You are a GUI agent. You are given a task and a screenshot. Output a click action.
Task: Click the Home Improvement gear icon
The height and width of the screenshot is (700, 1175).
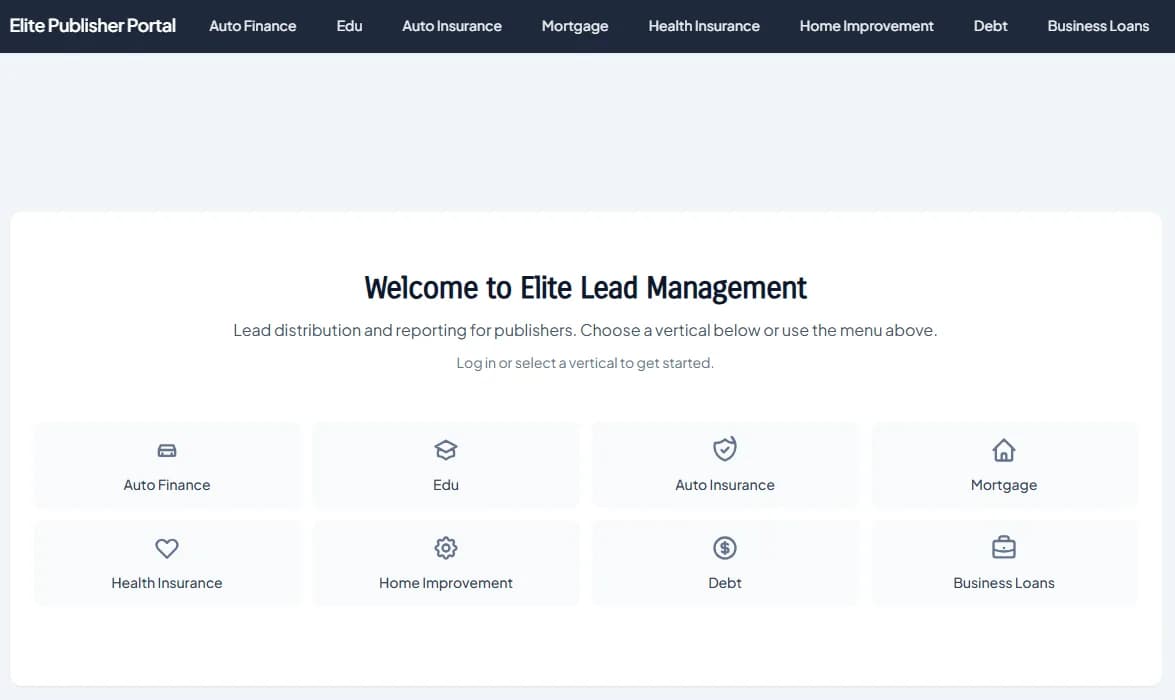(445, 548)
